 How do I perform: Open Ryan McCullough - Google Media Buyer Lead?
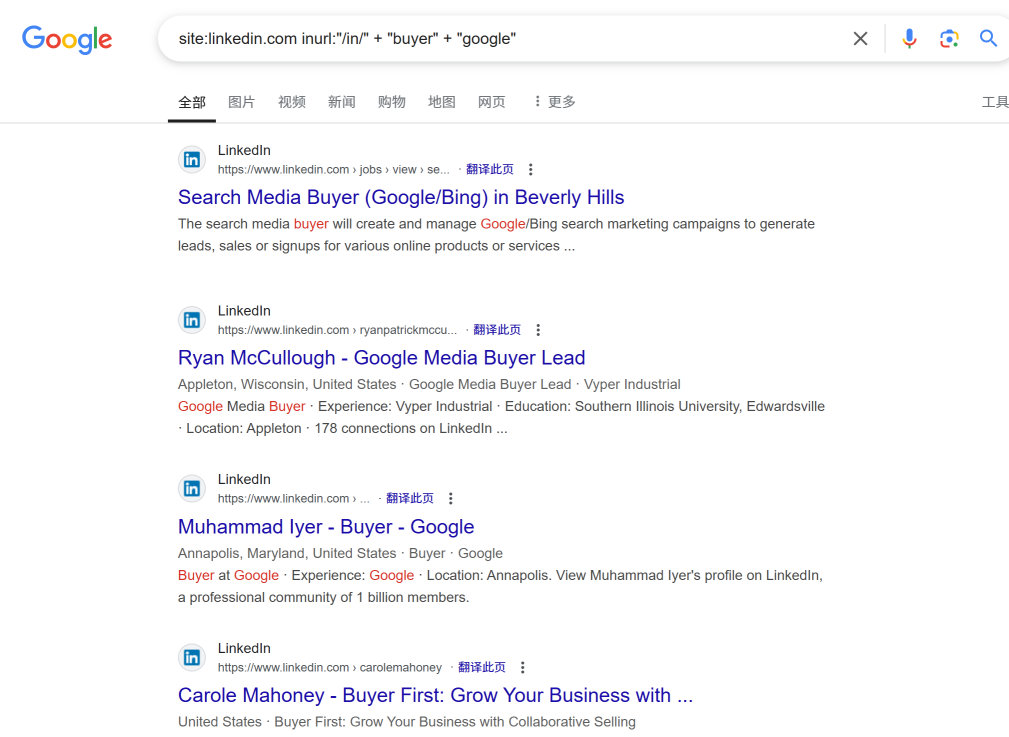[x=382, y=357]
